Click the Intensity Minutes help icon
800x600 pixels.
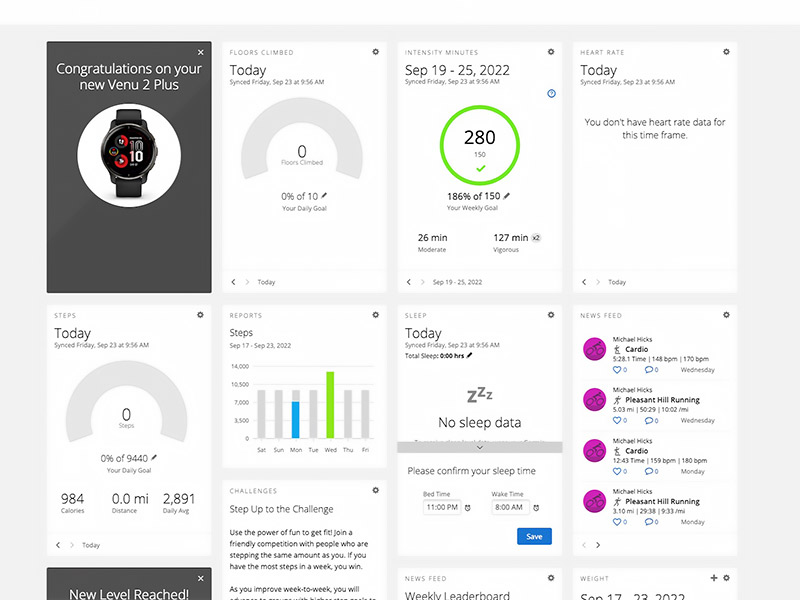click(551, 93)
